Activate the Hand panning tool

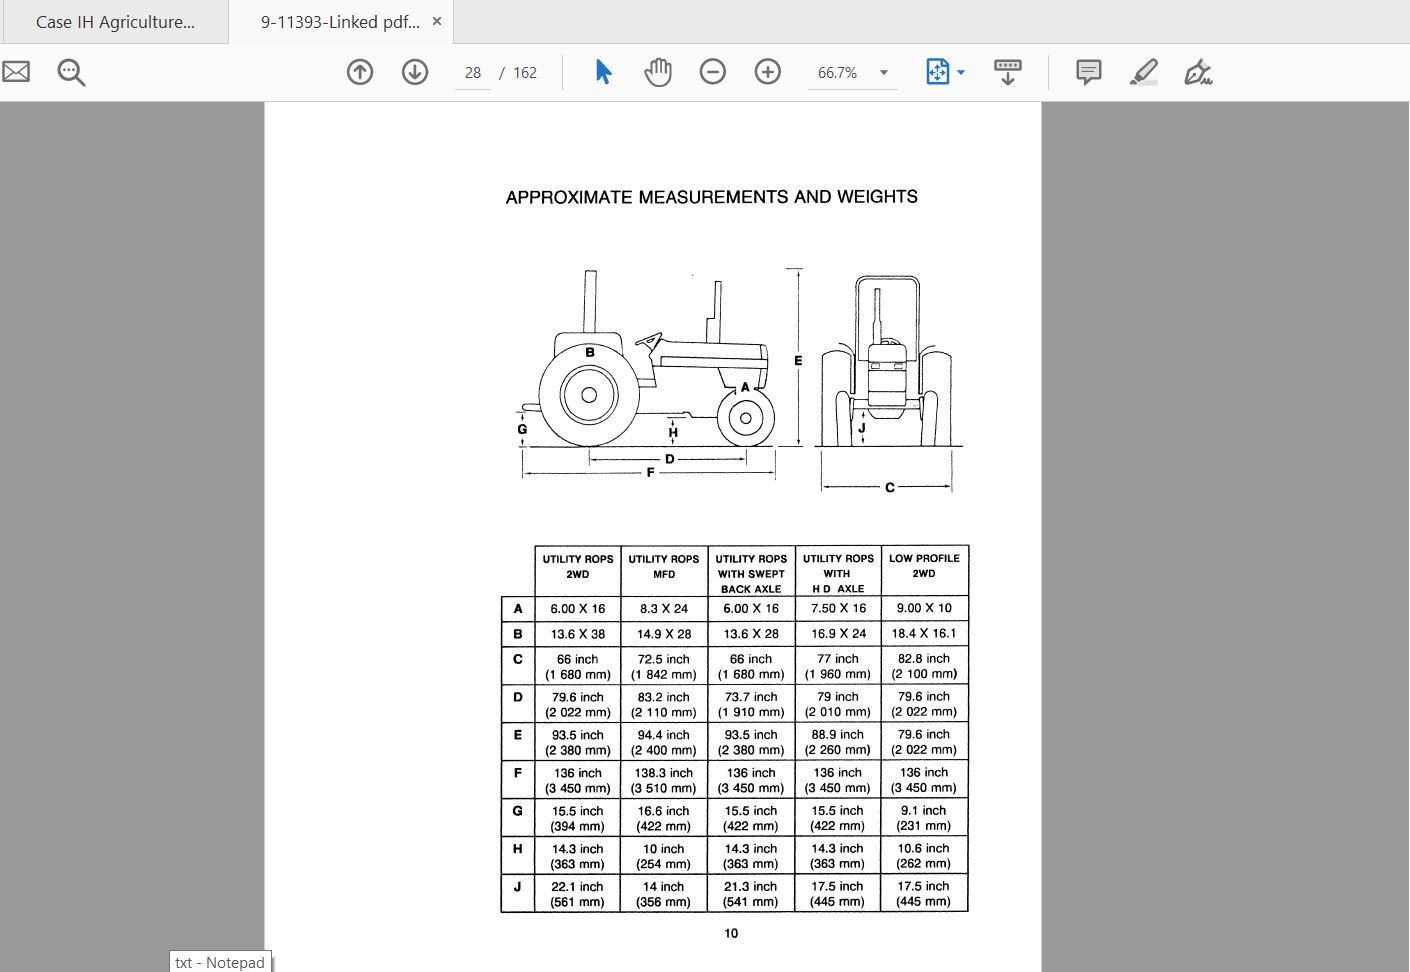658,71
